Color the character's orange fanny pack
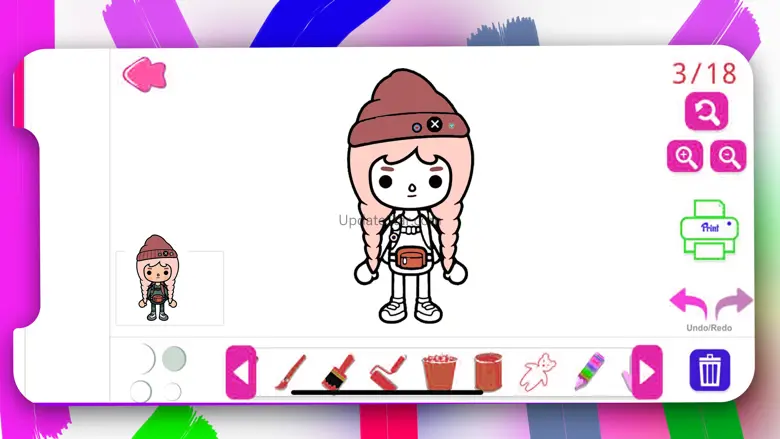 click(x=409, y=259)
